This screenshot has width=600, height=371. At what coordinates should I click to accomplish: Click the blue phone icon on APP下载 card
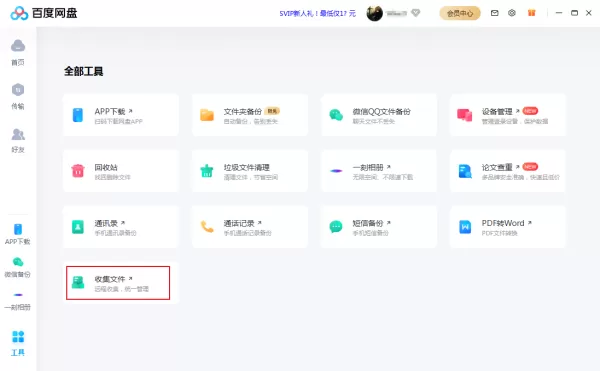[78, 115]
